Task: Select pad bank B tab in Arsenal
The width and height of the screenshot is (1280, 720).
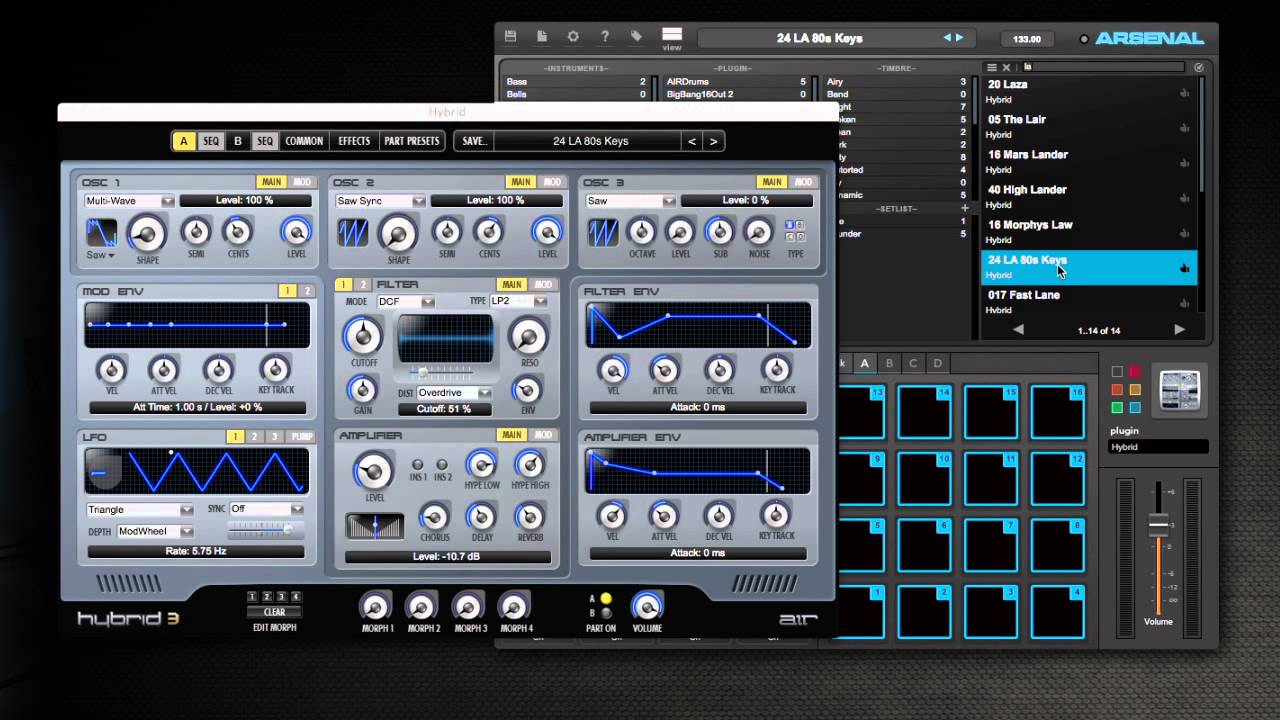Action: 889,363
